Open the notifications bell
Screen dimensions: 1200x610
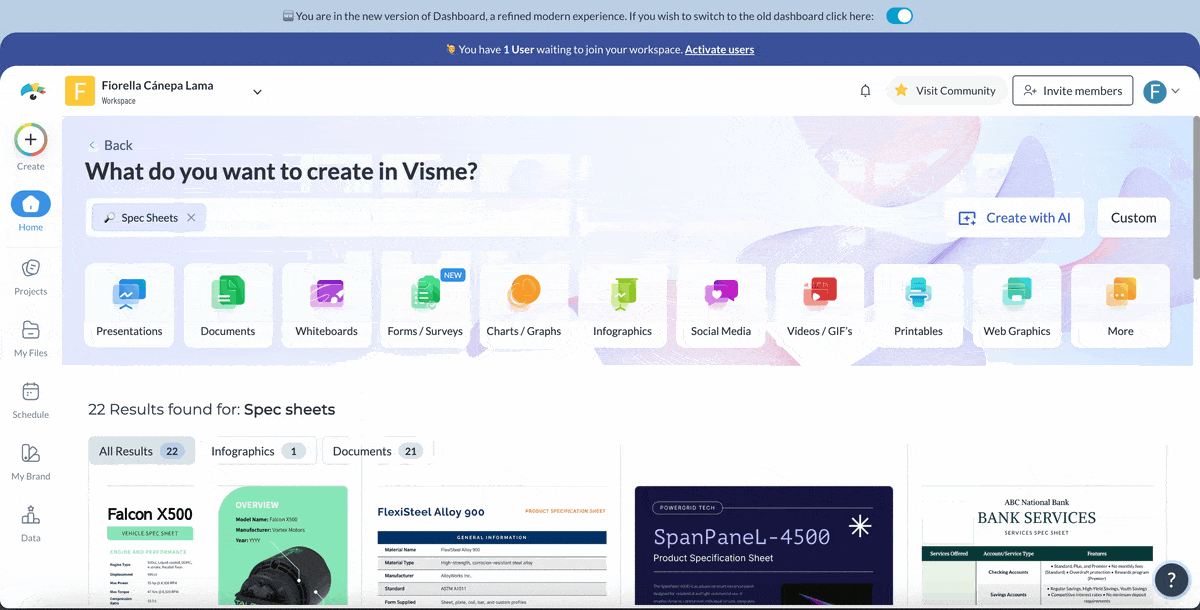pos(865,91)
